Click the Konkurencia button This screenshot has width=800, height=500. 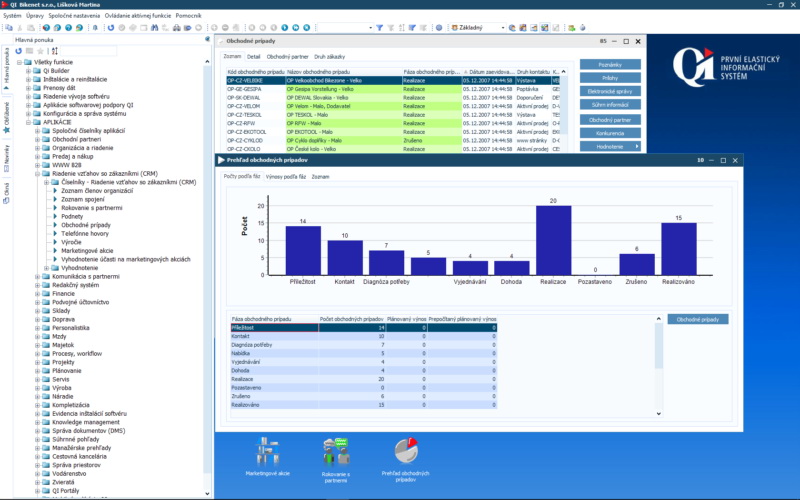[x=610, y=133]
